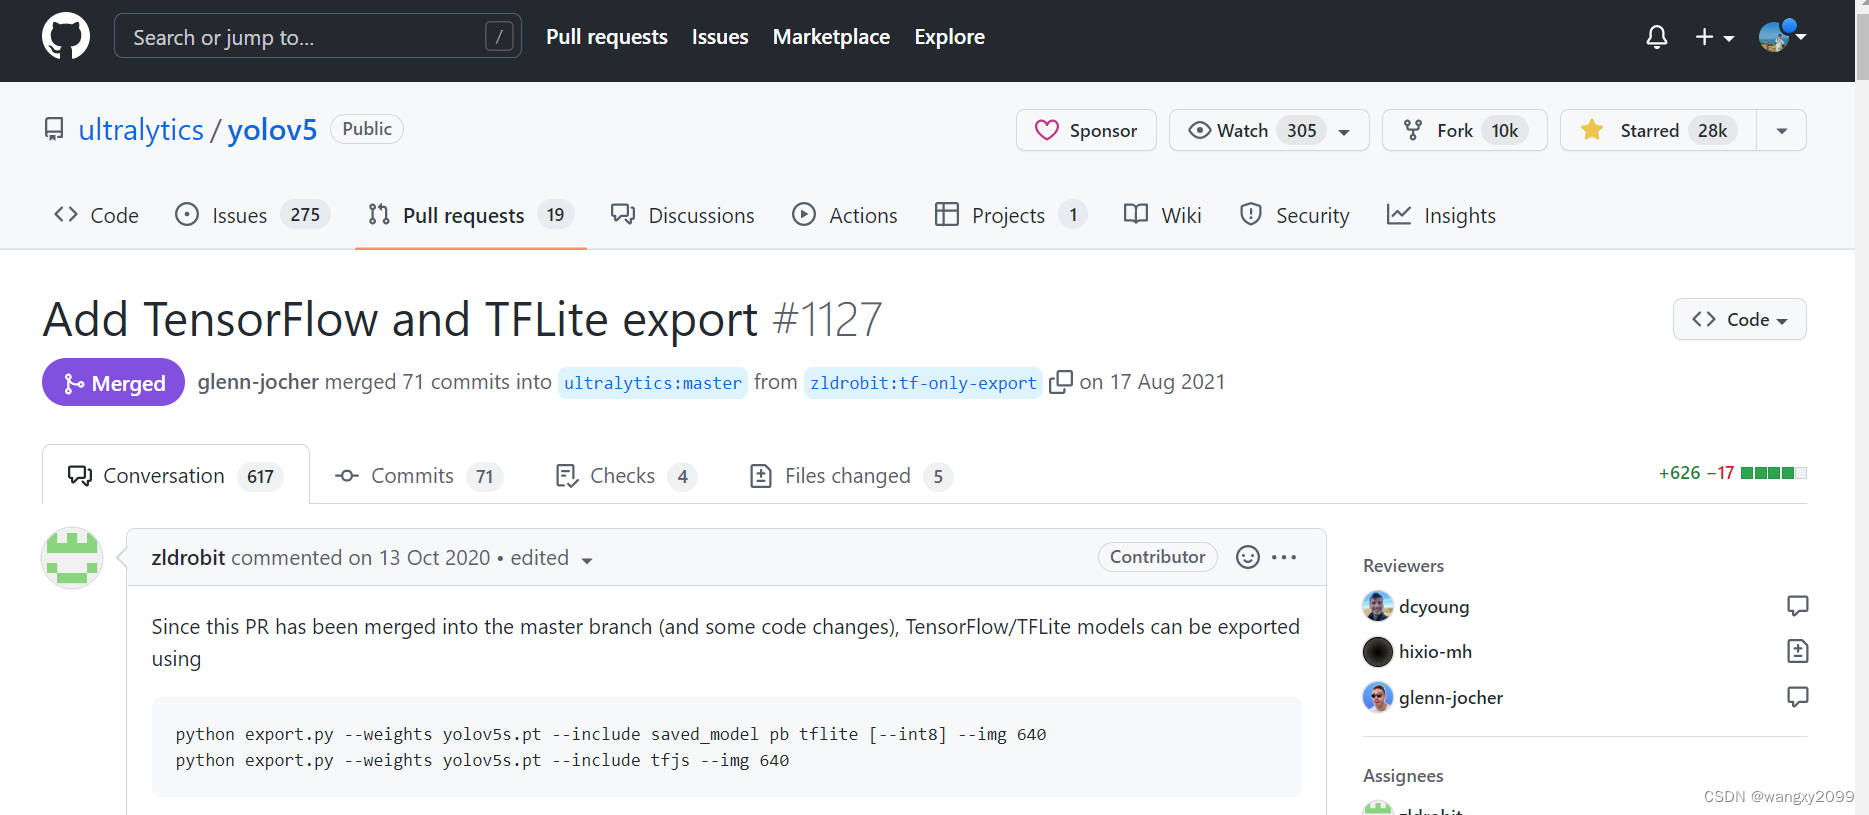This screenshot has width=1869, height=815.
Task: Open hixio-mh reviewer profile name
Action: point(1435,652)
